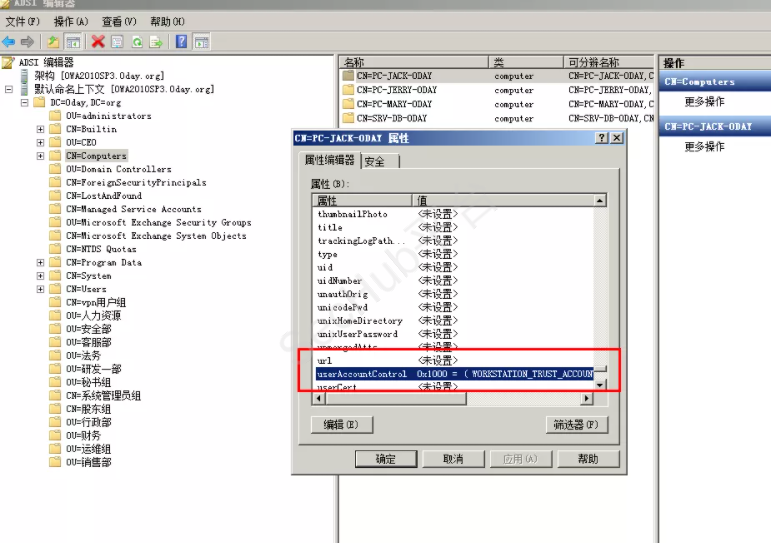
Task: Expand the CN=Users tree node
Action: click(x=40, y=289)
